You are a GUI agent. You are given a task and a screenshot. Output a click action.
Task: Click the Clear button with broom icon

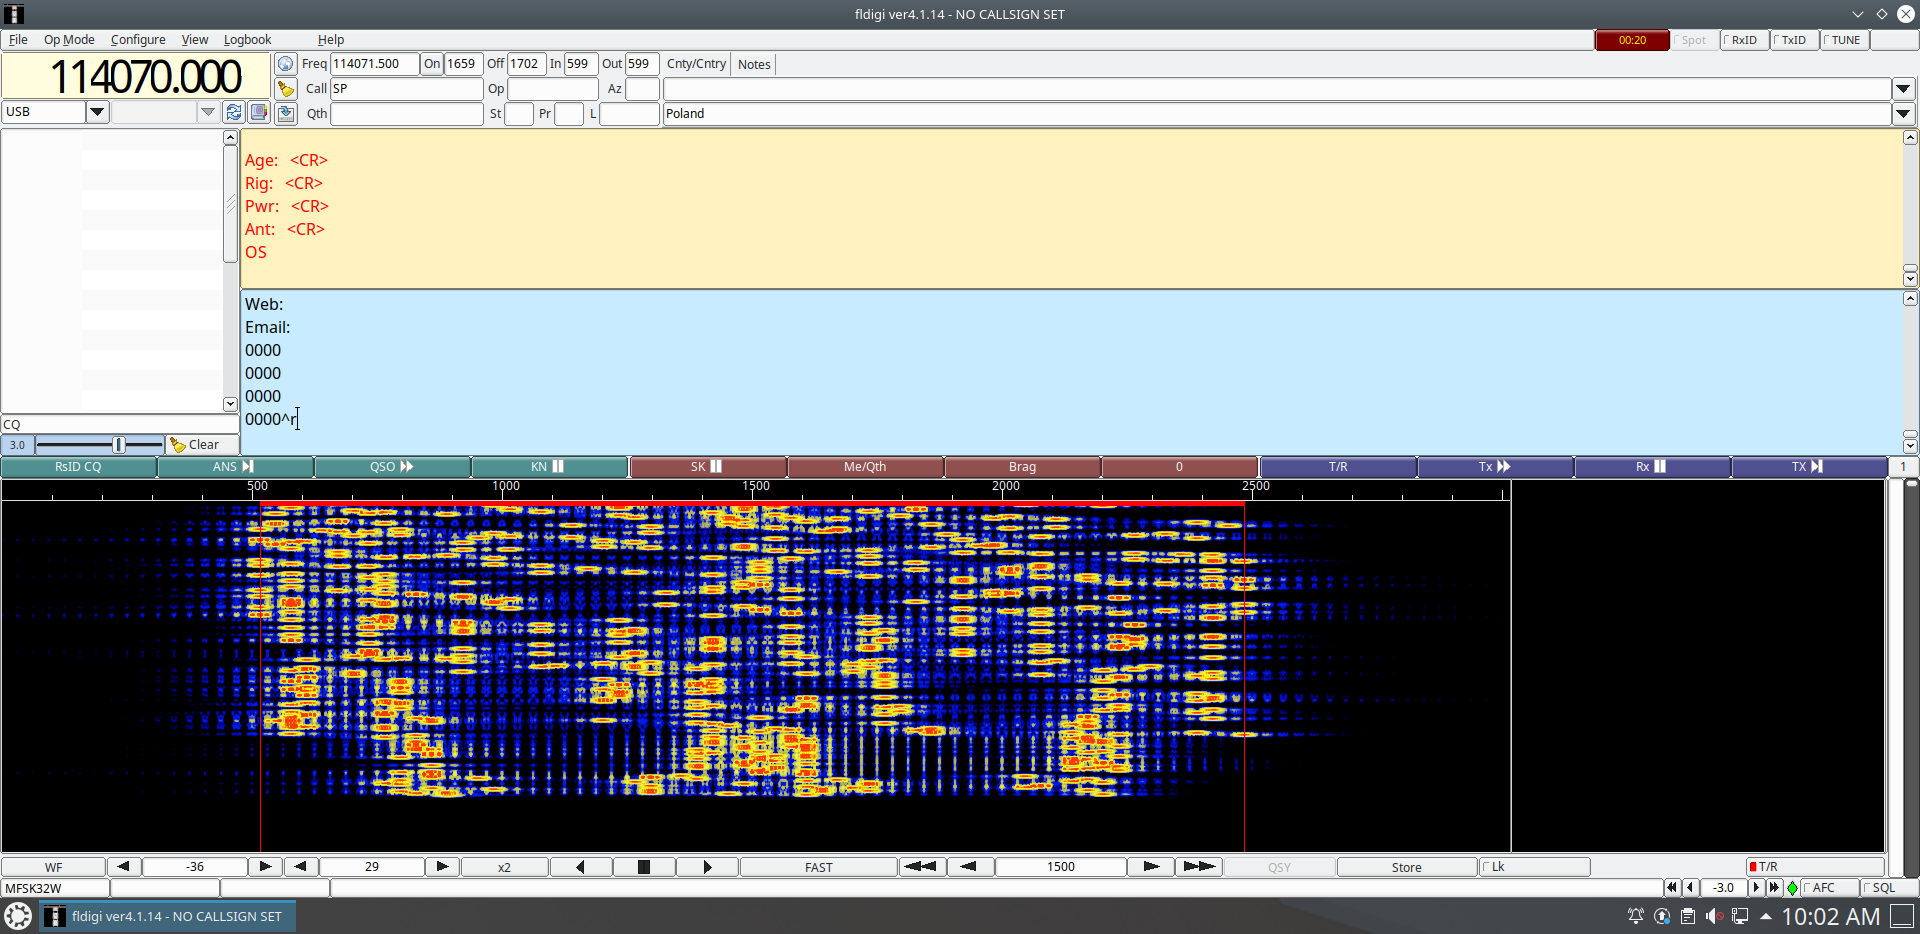coord(202,445)
